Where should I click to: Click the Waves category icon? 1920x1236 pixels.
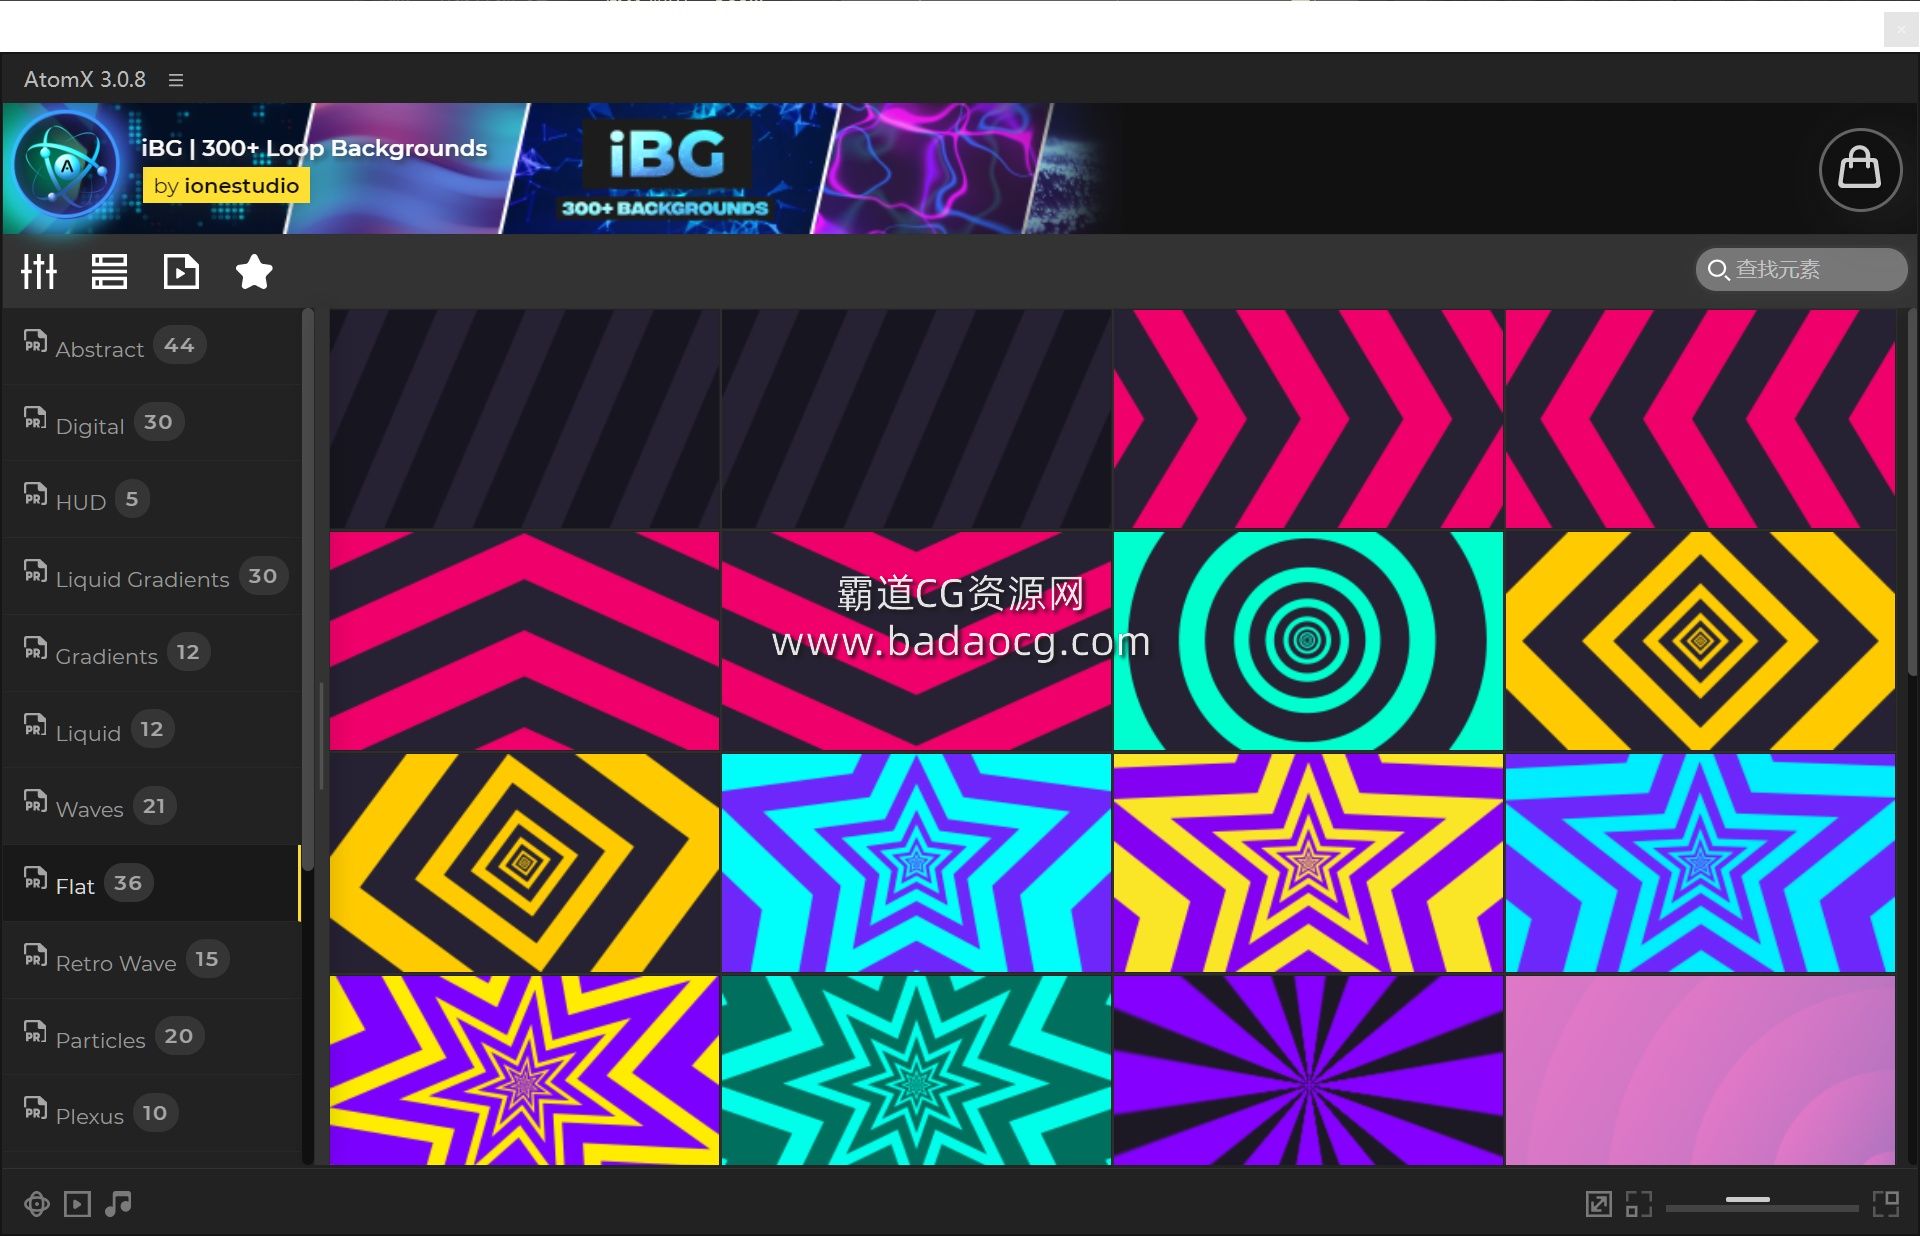35,801
